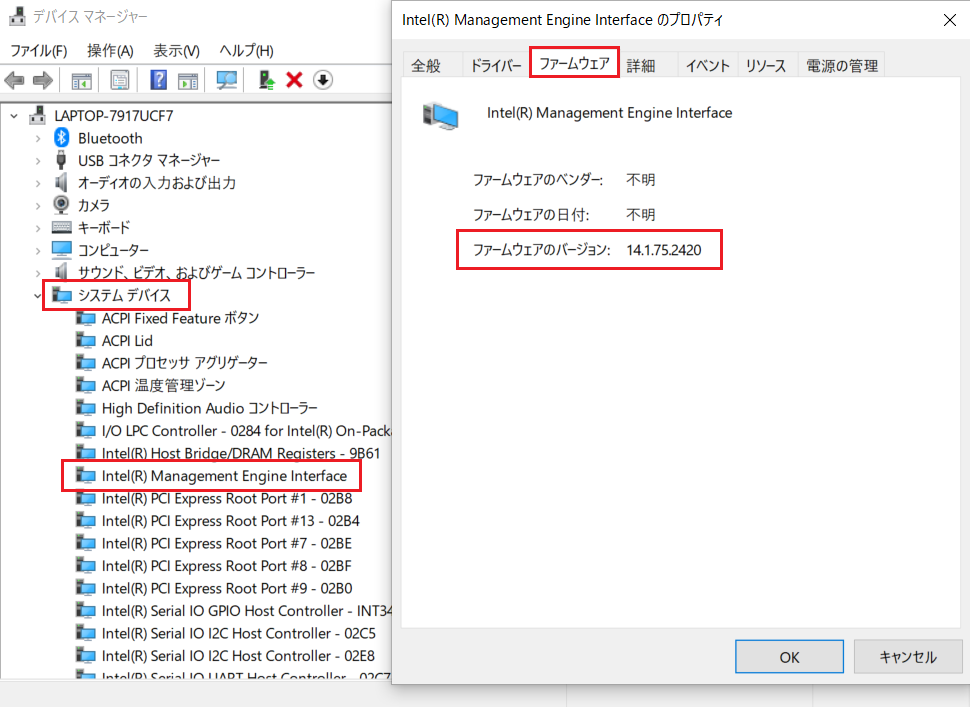Click the Update driver toolbar icon
This screenshot has height=707, width=970.
[x=267, y=80]
